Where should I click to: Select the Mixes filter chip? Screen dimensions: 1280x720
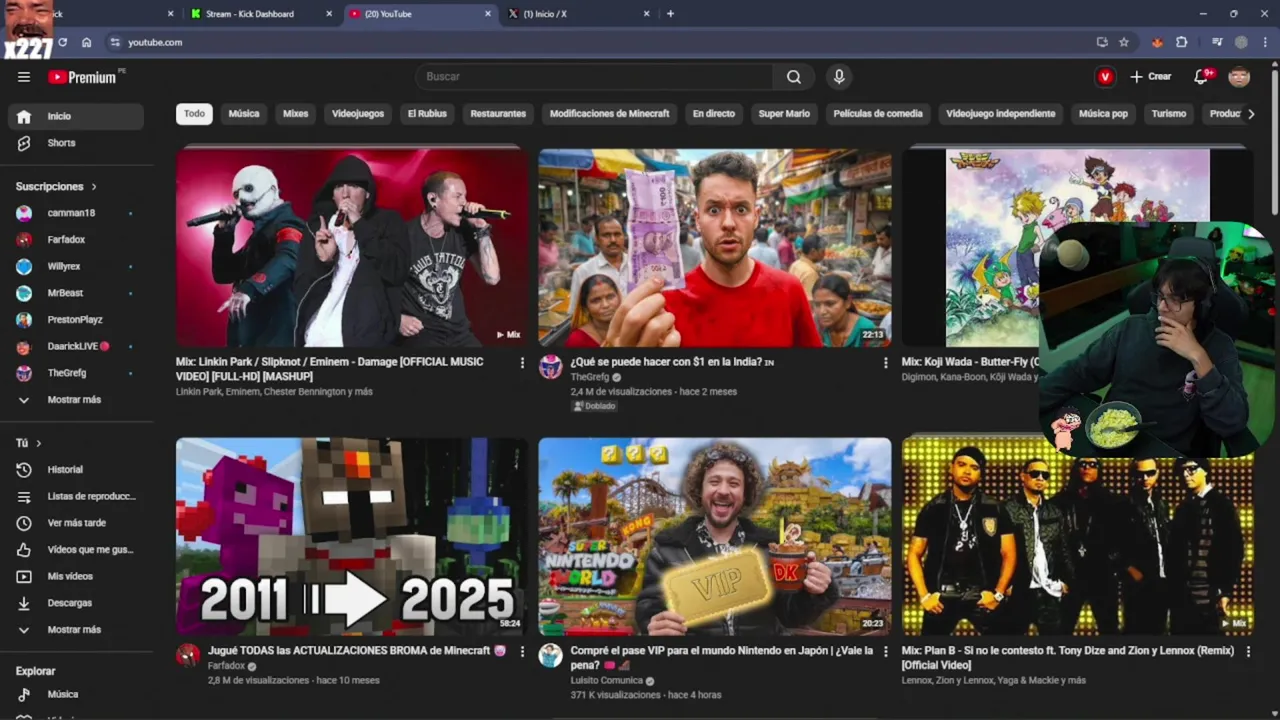coord(296,114)
